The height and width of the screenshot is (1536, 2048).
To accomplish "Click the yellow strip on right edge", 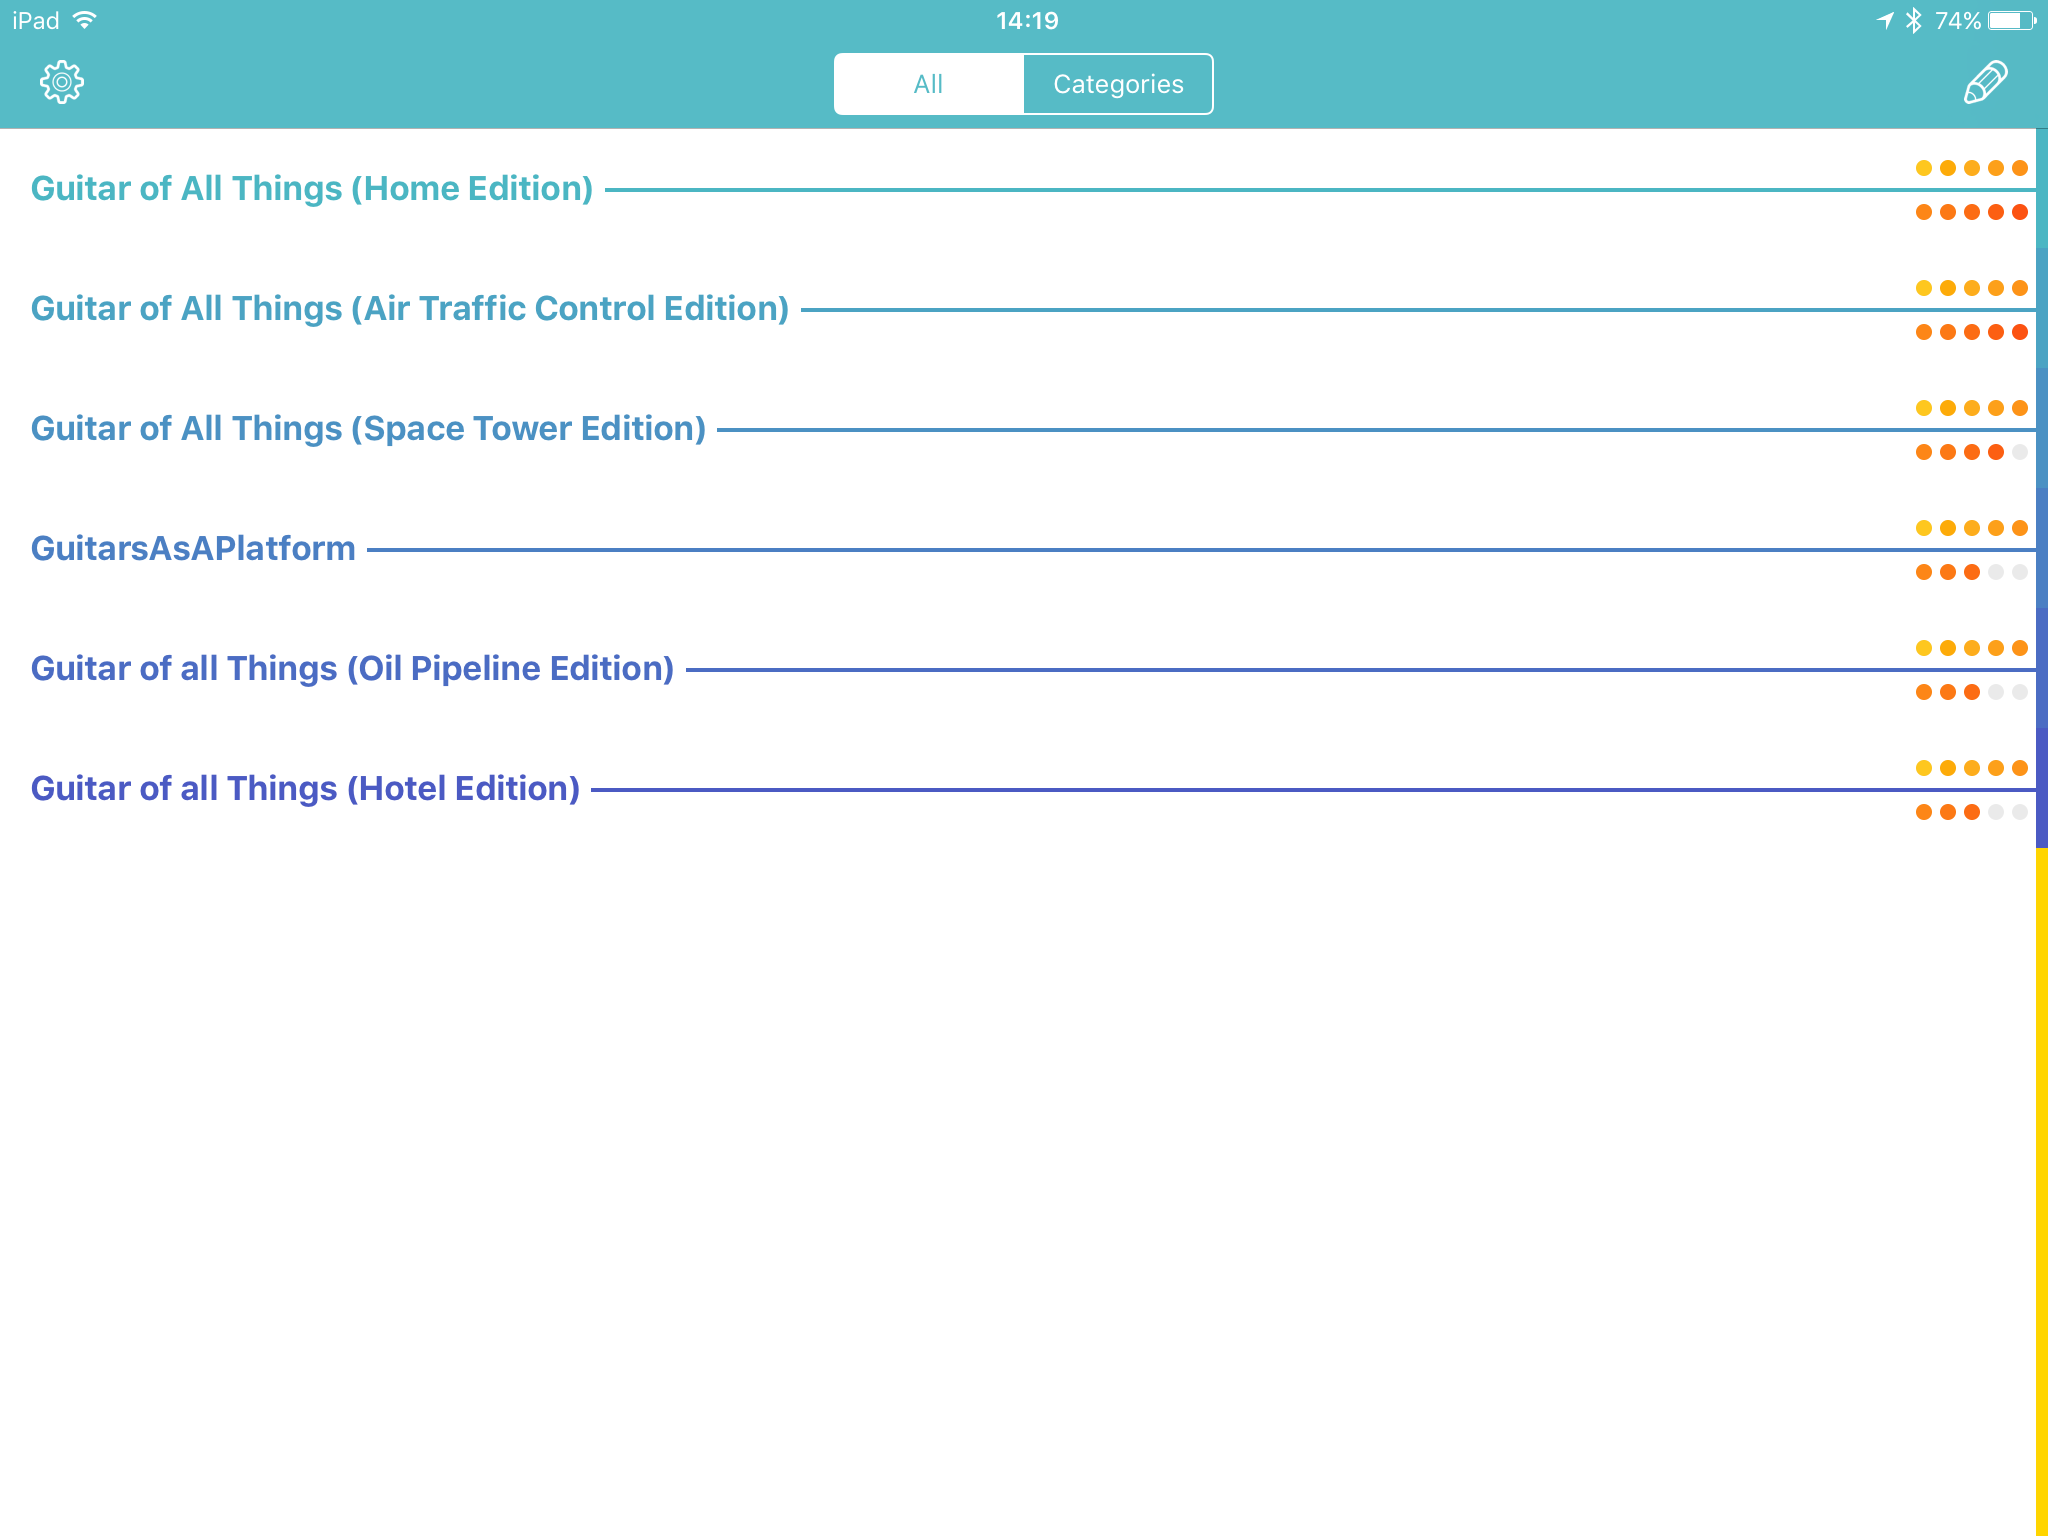I will pyautogui.click(x=2041, y=1190).
